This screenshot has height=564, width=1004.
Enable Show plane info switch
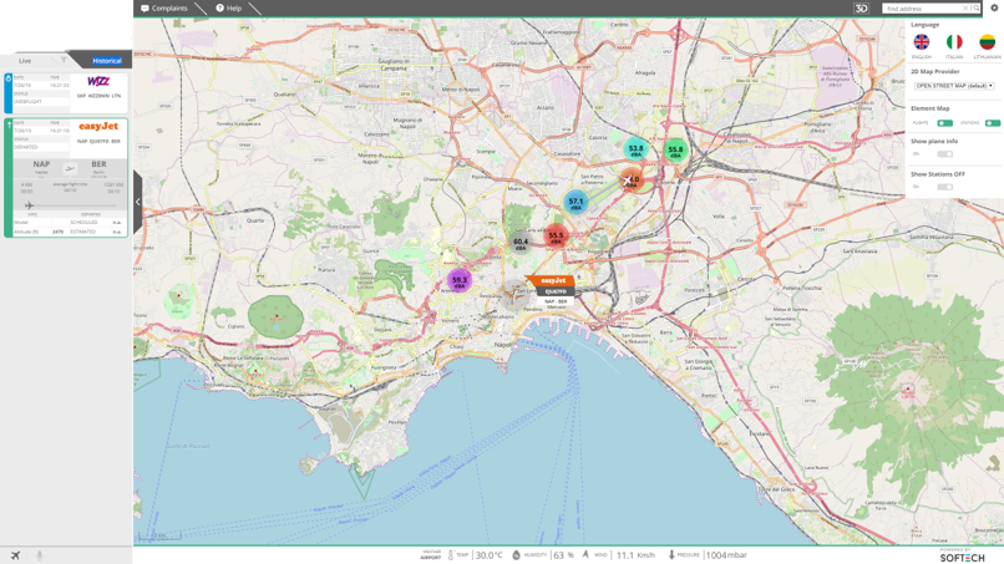pos(944,154)
